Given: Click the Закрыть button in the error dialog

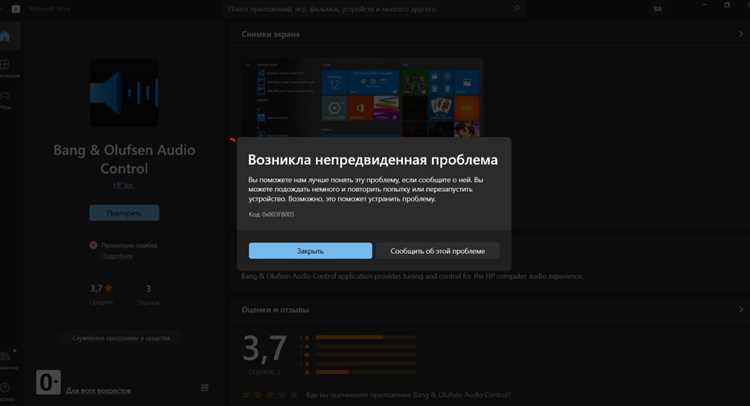Looking at the screenshot, I should (x=310, y=251).
